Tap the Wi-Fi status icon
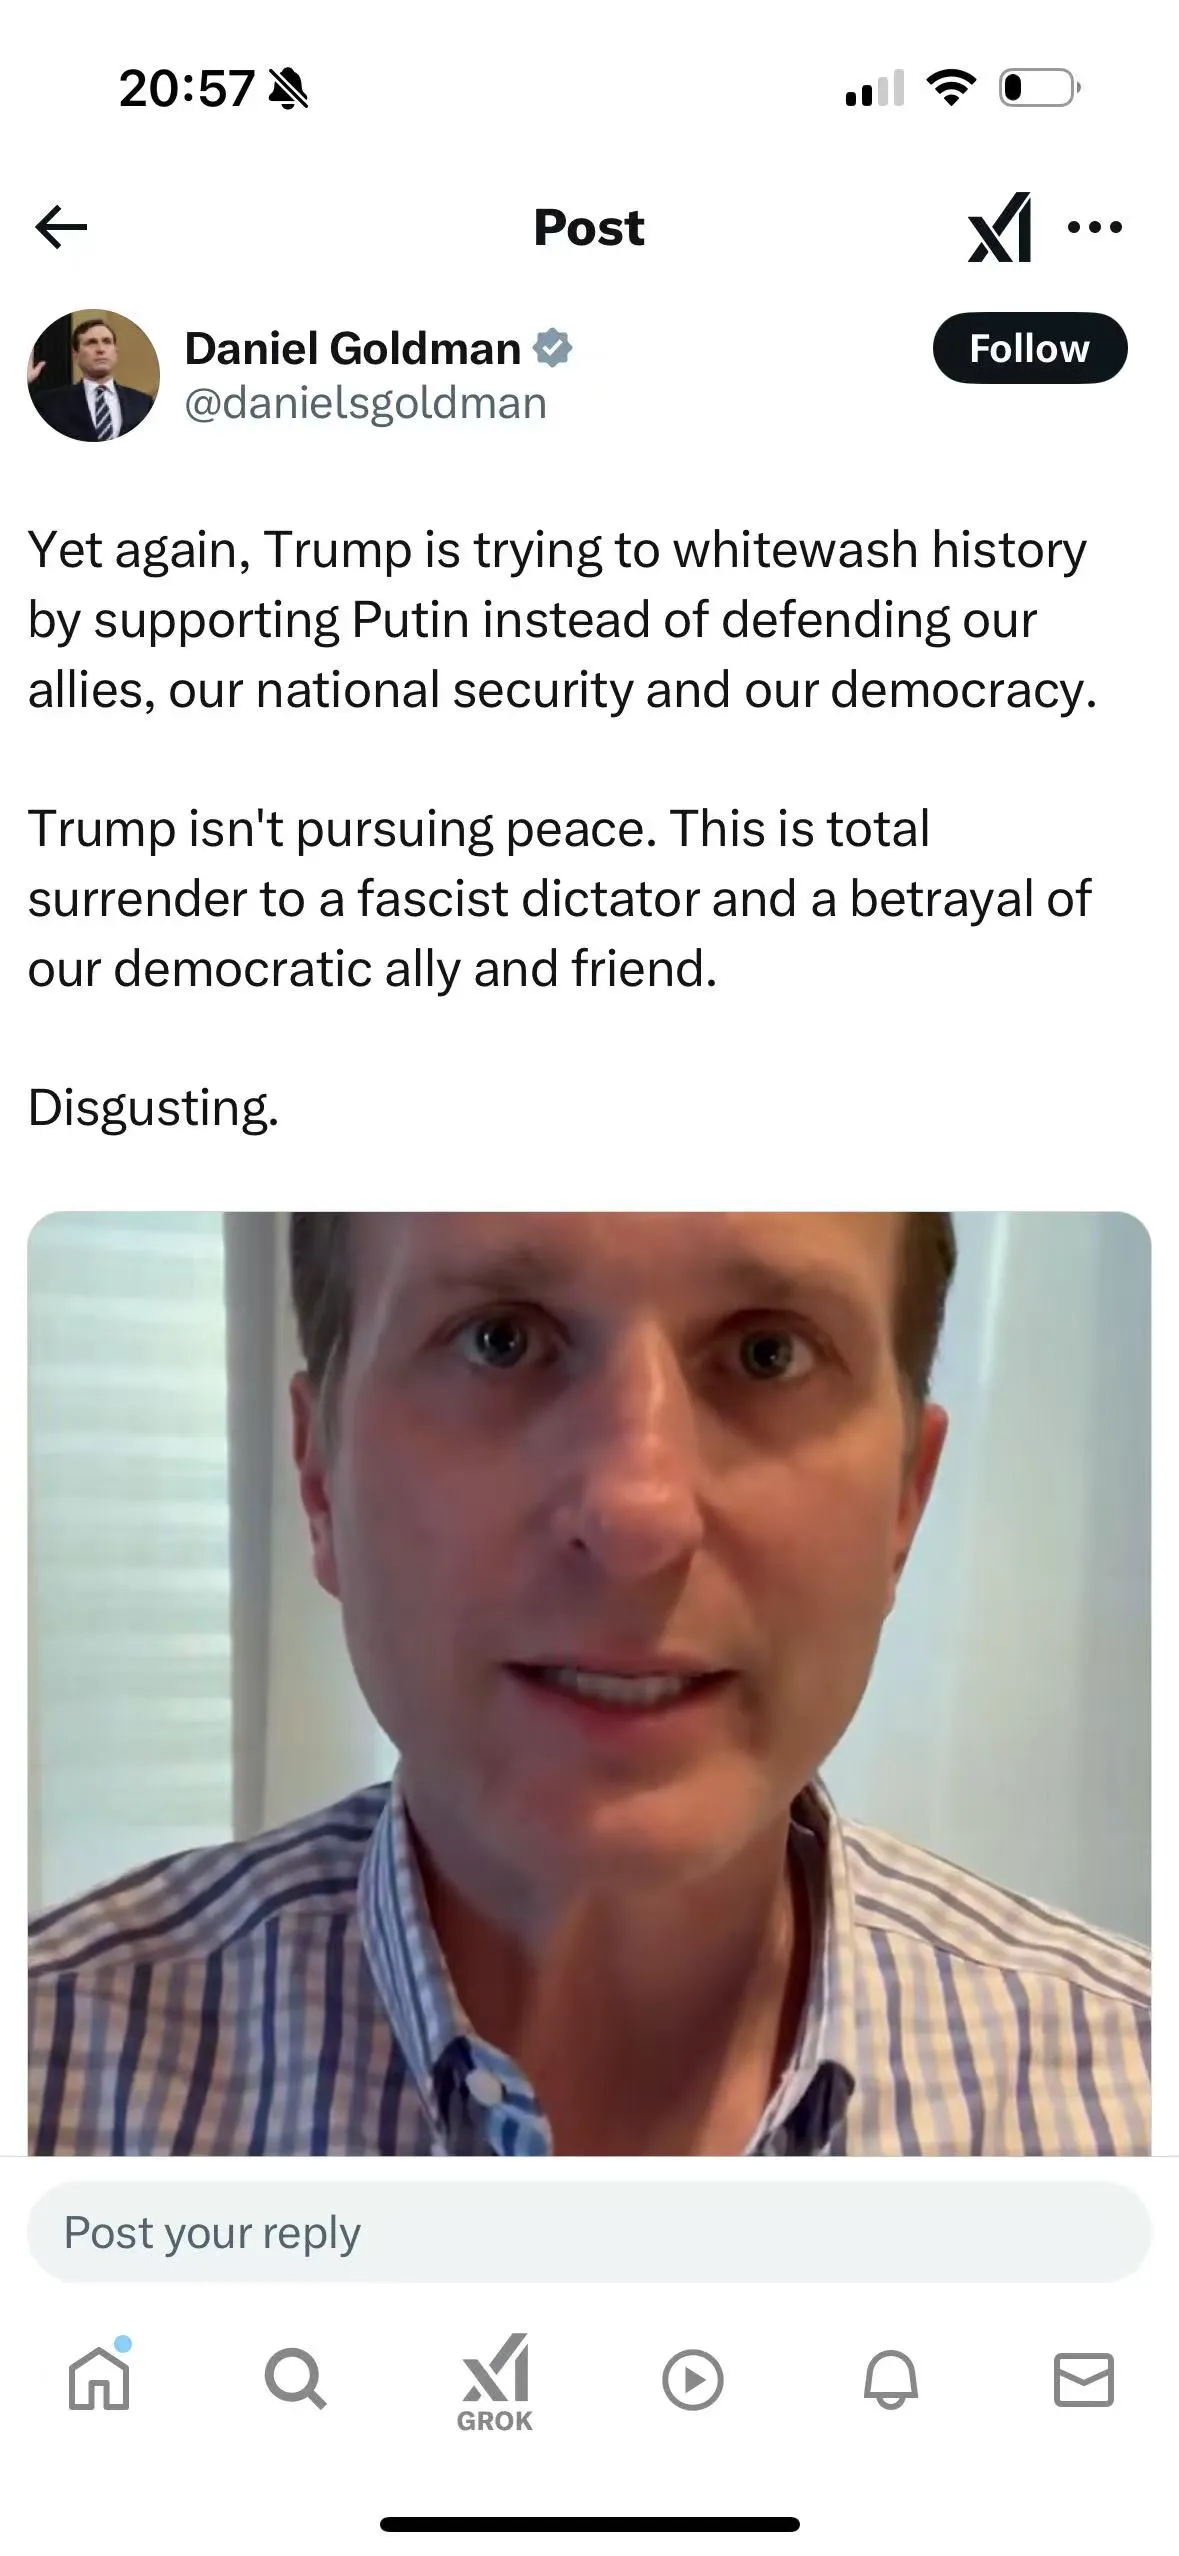 pyautogui.click(x=950, y=88)
